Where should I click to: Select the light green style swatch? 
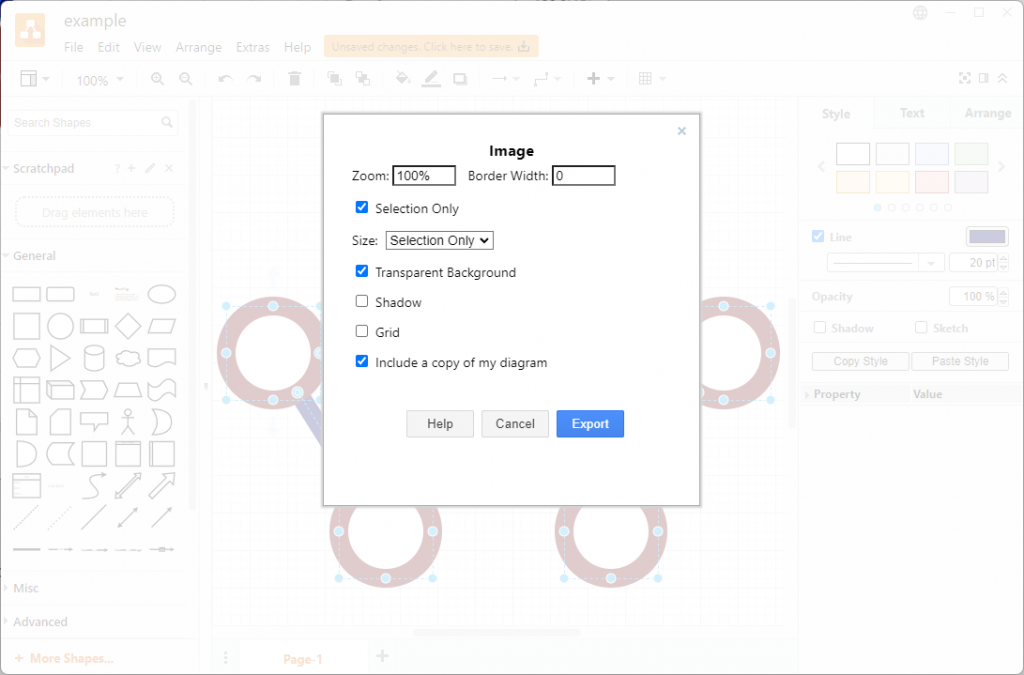pos(971,154)
